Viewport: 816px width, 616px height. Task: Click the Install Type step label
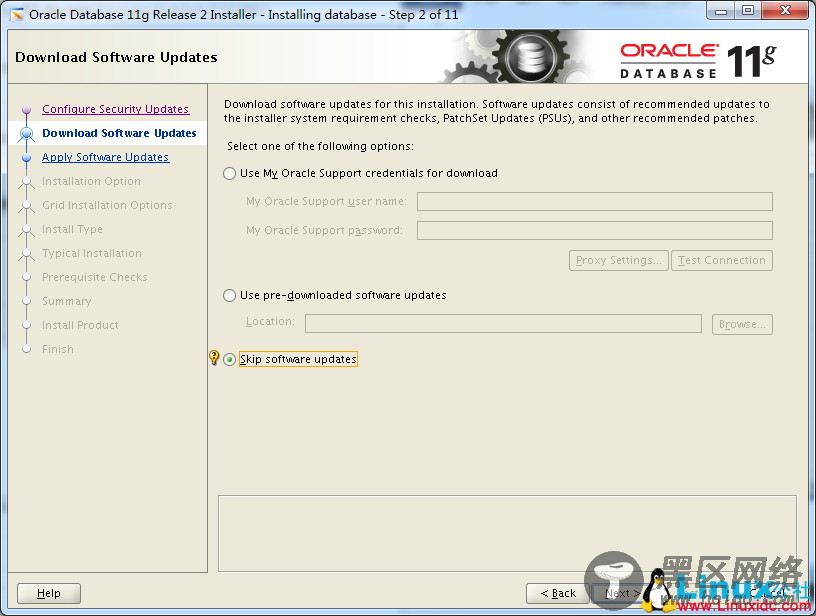(x=72, y=229)
